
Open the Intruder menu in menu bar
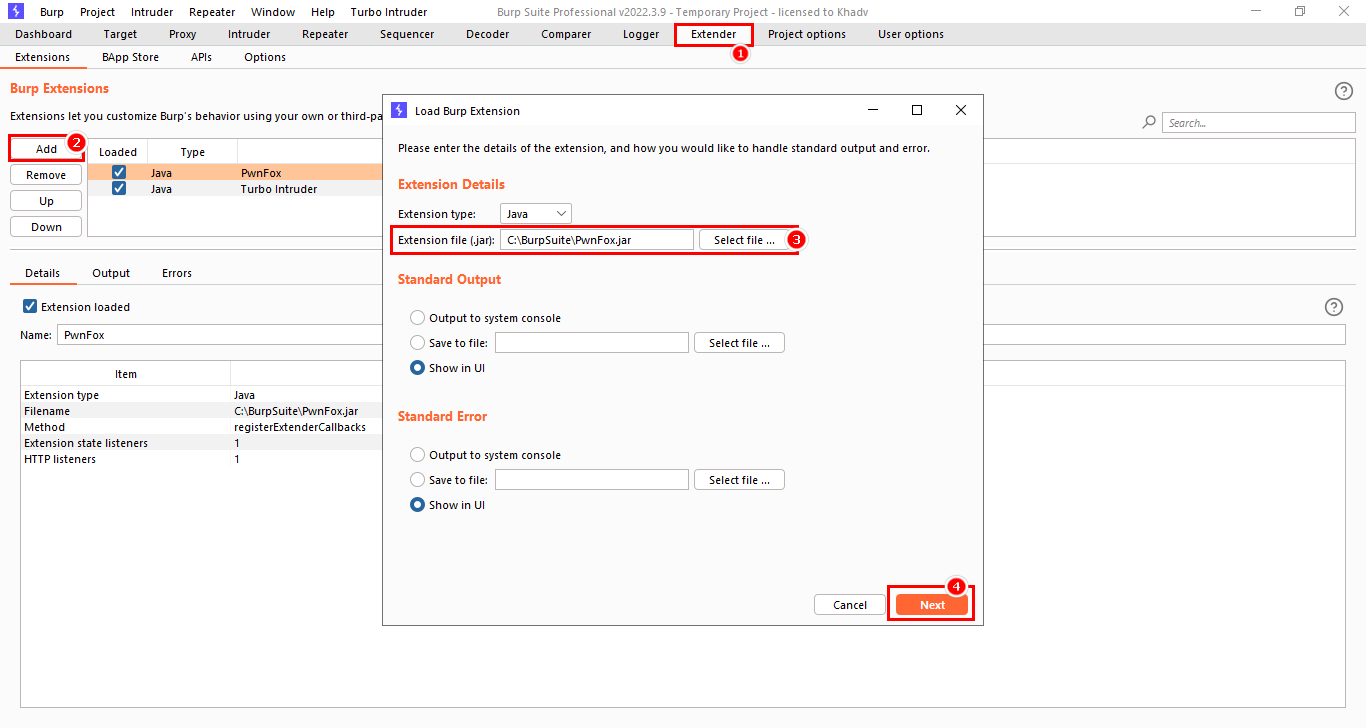pos(150,12)
